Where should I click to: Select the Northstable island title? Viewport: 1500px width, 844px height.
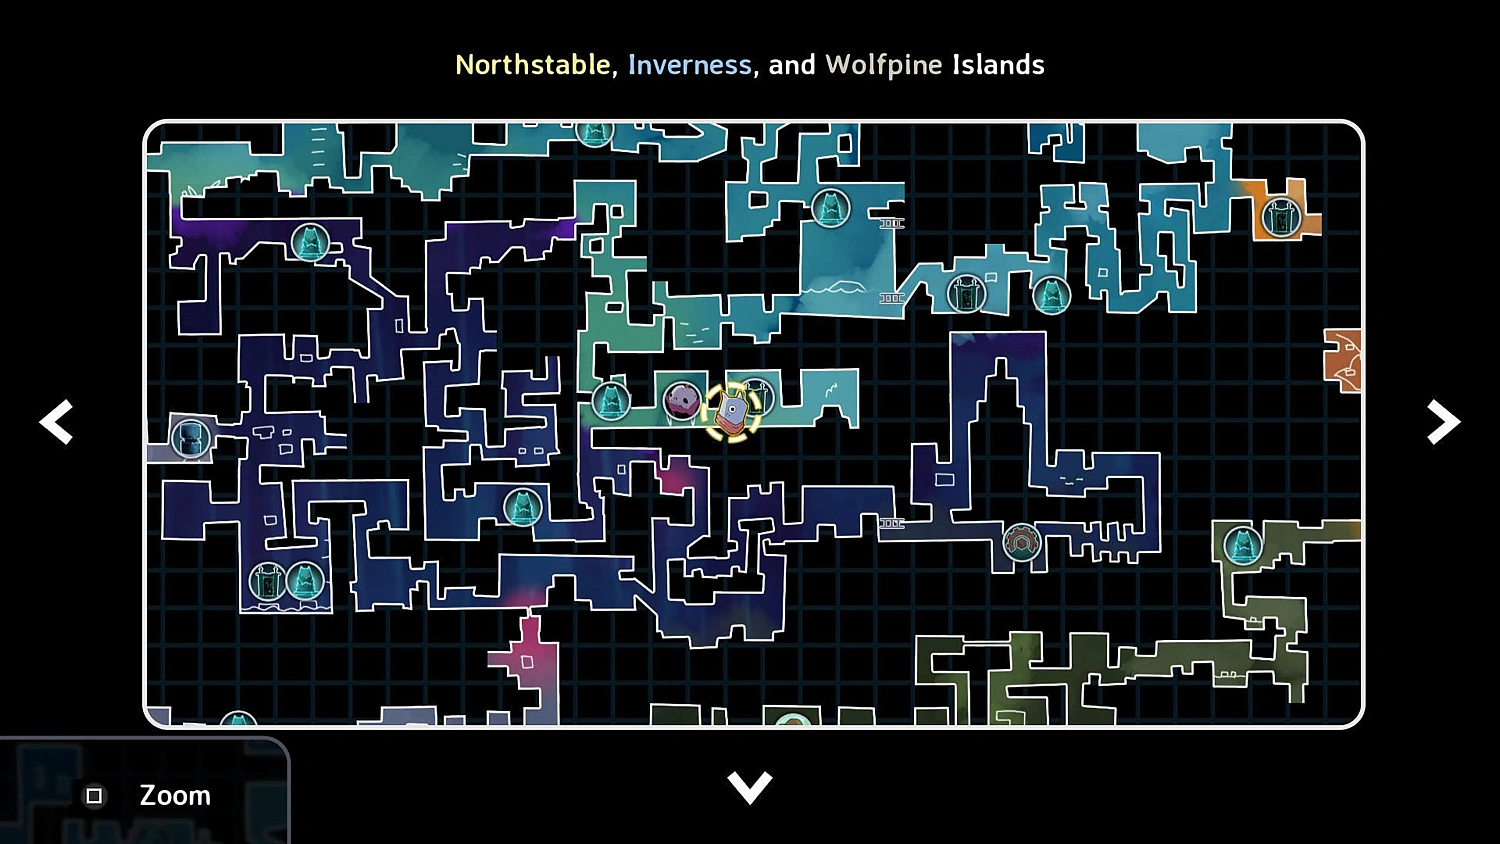tap(533, 64)
